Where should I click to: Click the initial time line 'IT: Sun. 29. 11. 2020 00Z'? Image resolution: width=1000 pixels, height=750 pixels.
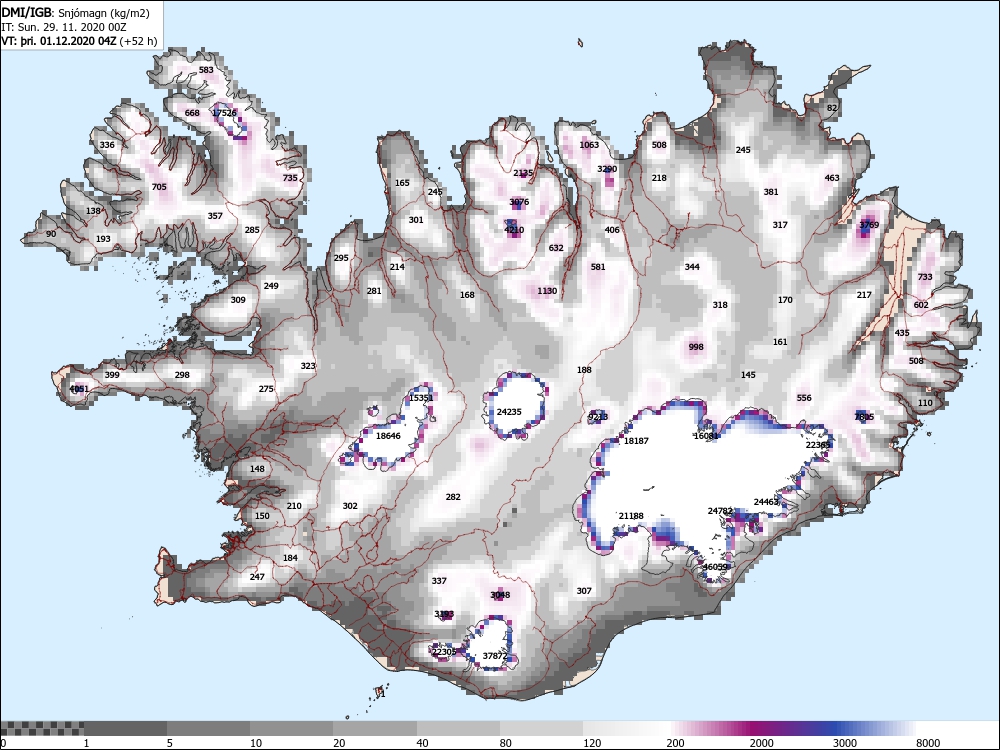pos(63,27)
